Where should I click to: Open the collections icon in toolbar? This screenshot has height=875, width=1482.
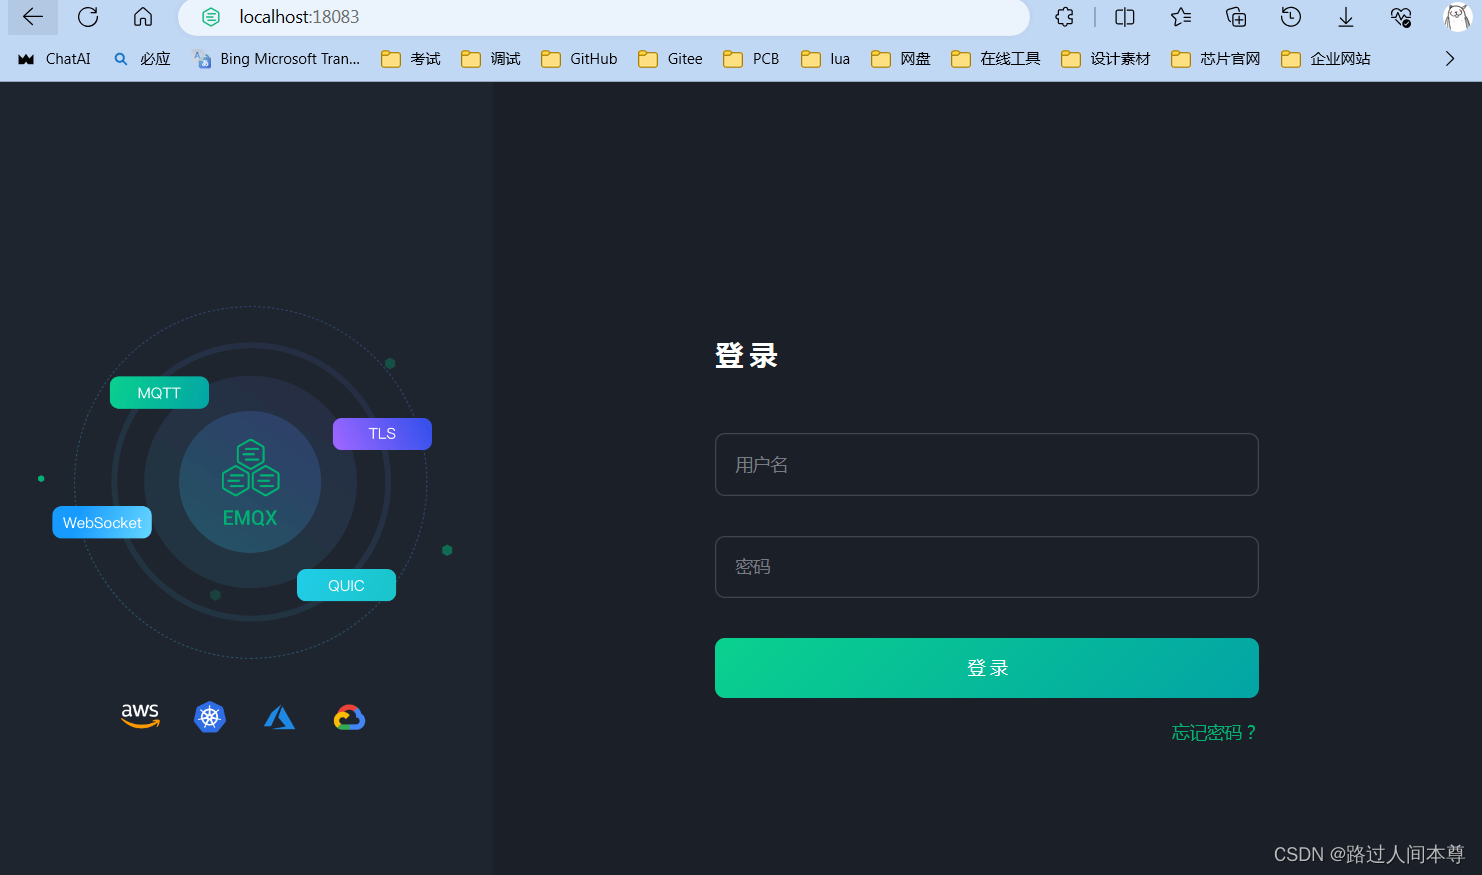pyautogui.click(x=1236, y=17)
